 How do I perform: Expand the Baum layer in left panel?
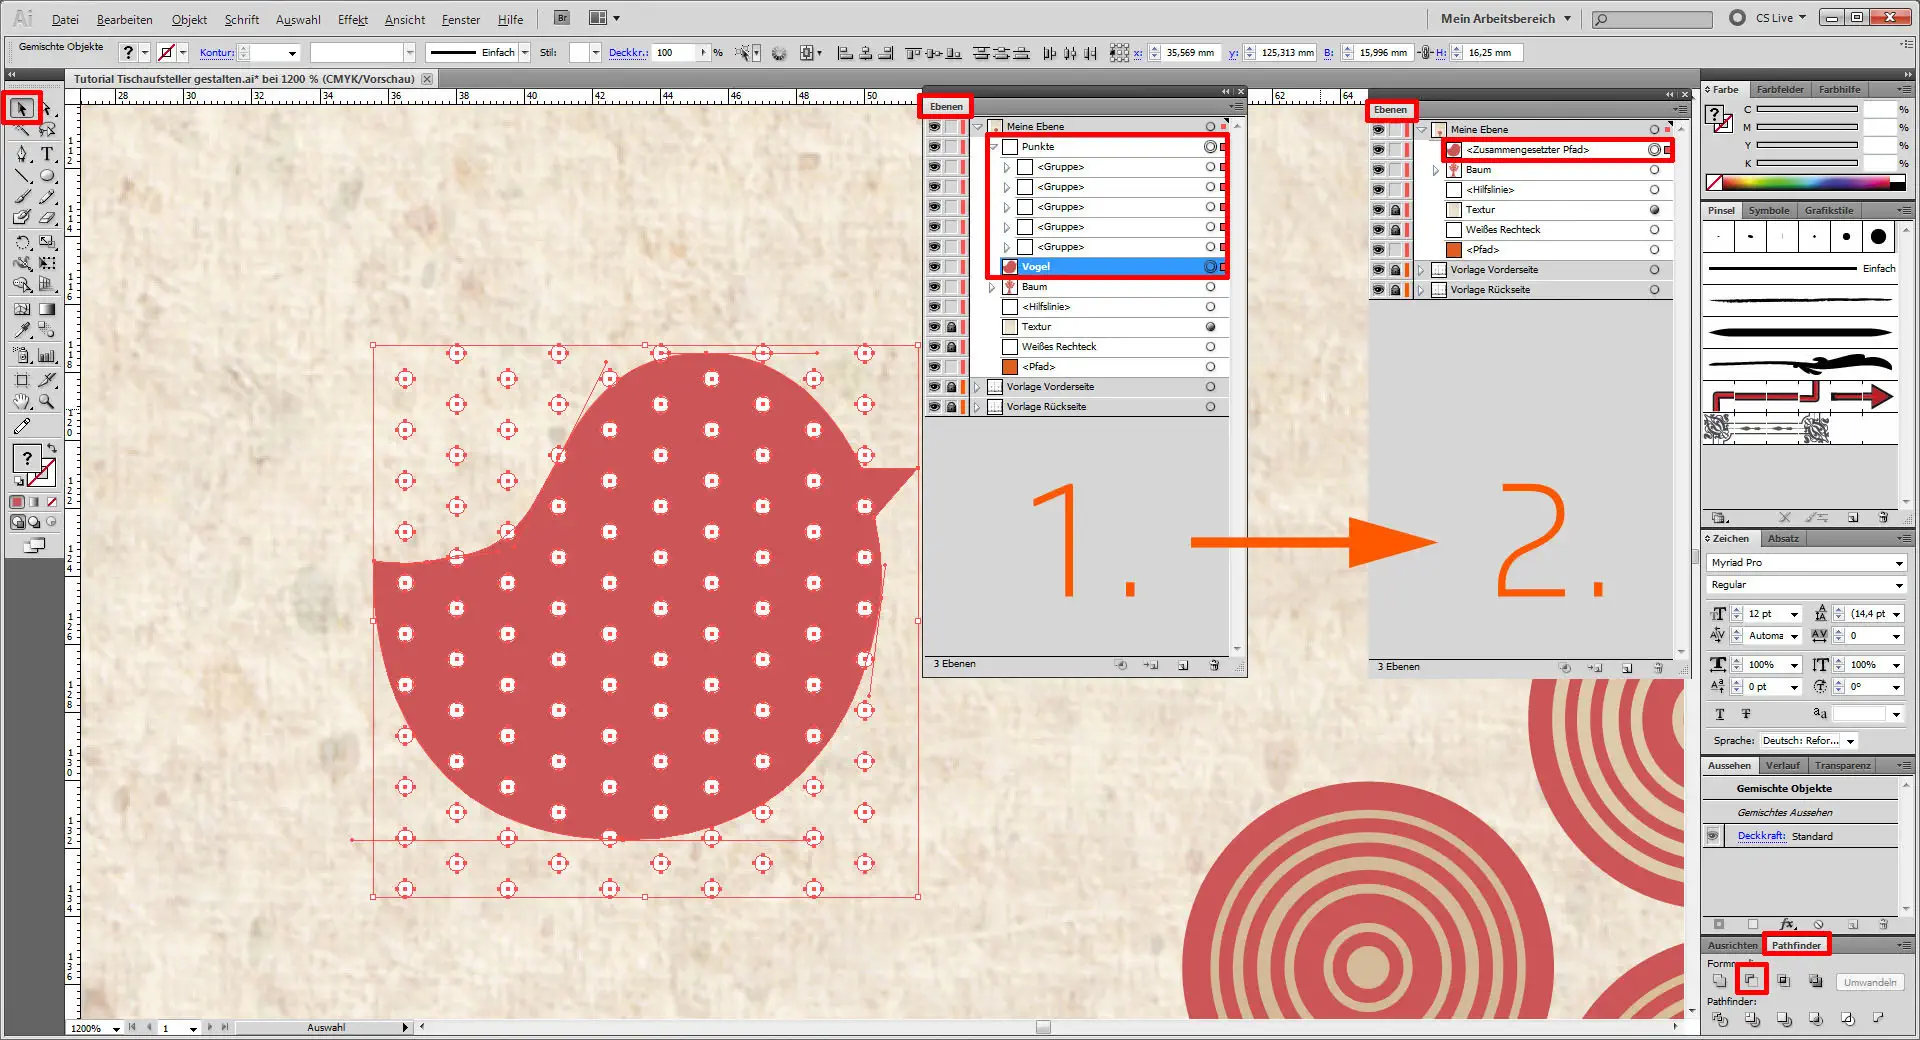pyautogui.click(x=992, y=287)
